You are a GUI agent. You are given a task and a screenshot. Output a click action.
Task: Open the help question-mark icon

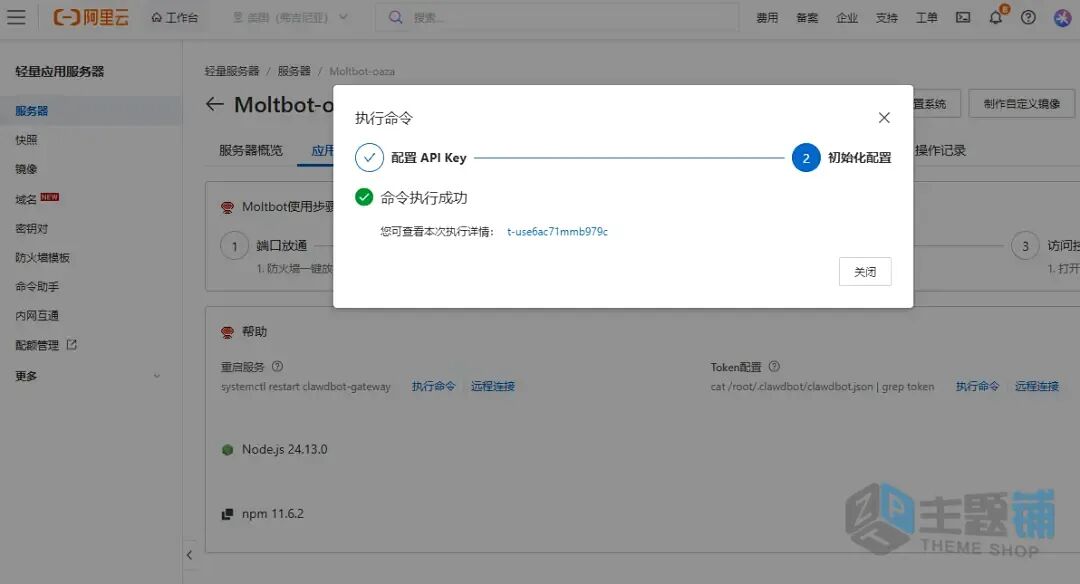pos(1028,17)
